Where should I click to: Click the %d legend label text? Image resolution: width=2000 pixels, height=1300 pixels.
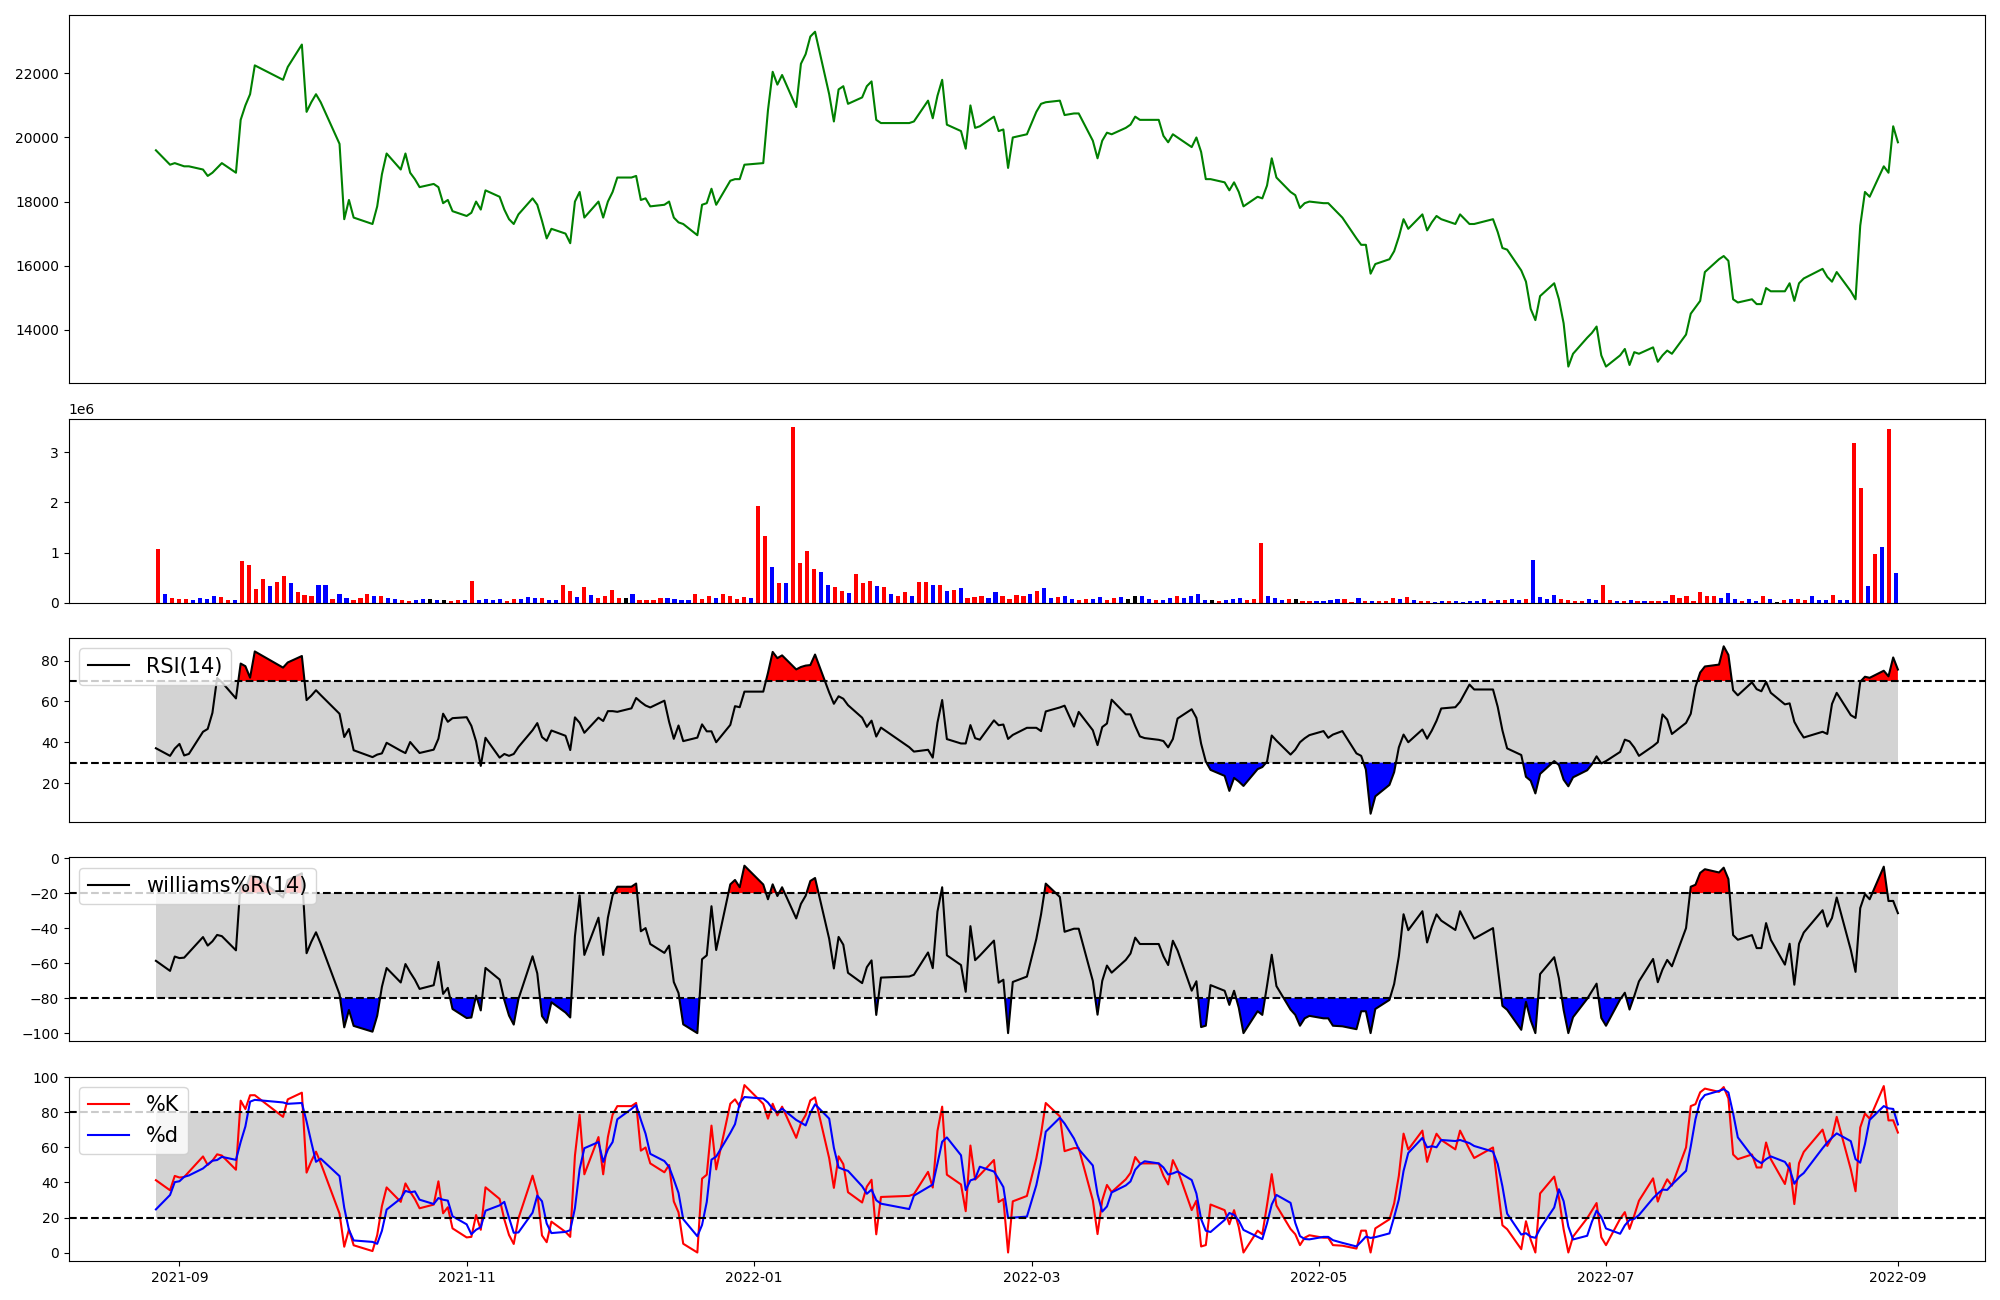pyautogui.click(x=162, y=1135)
